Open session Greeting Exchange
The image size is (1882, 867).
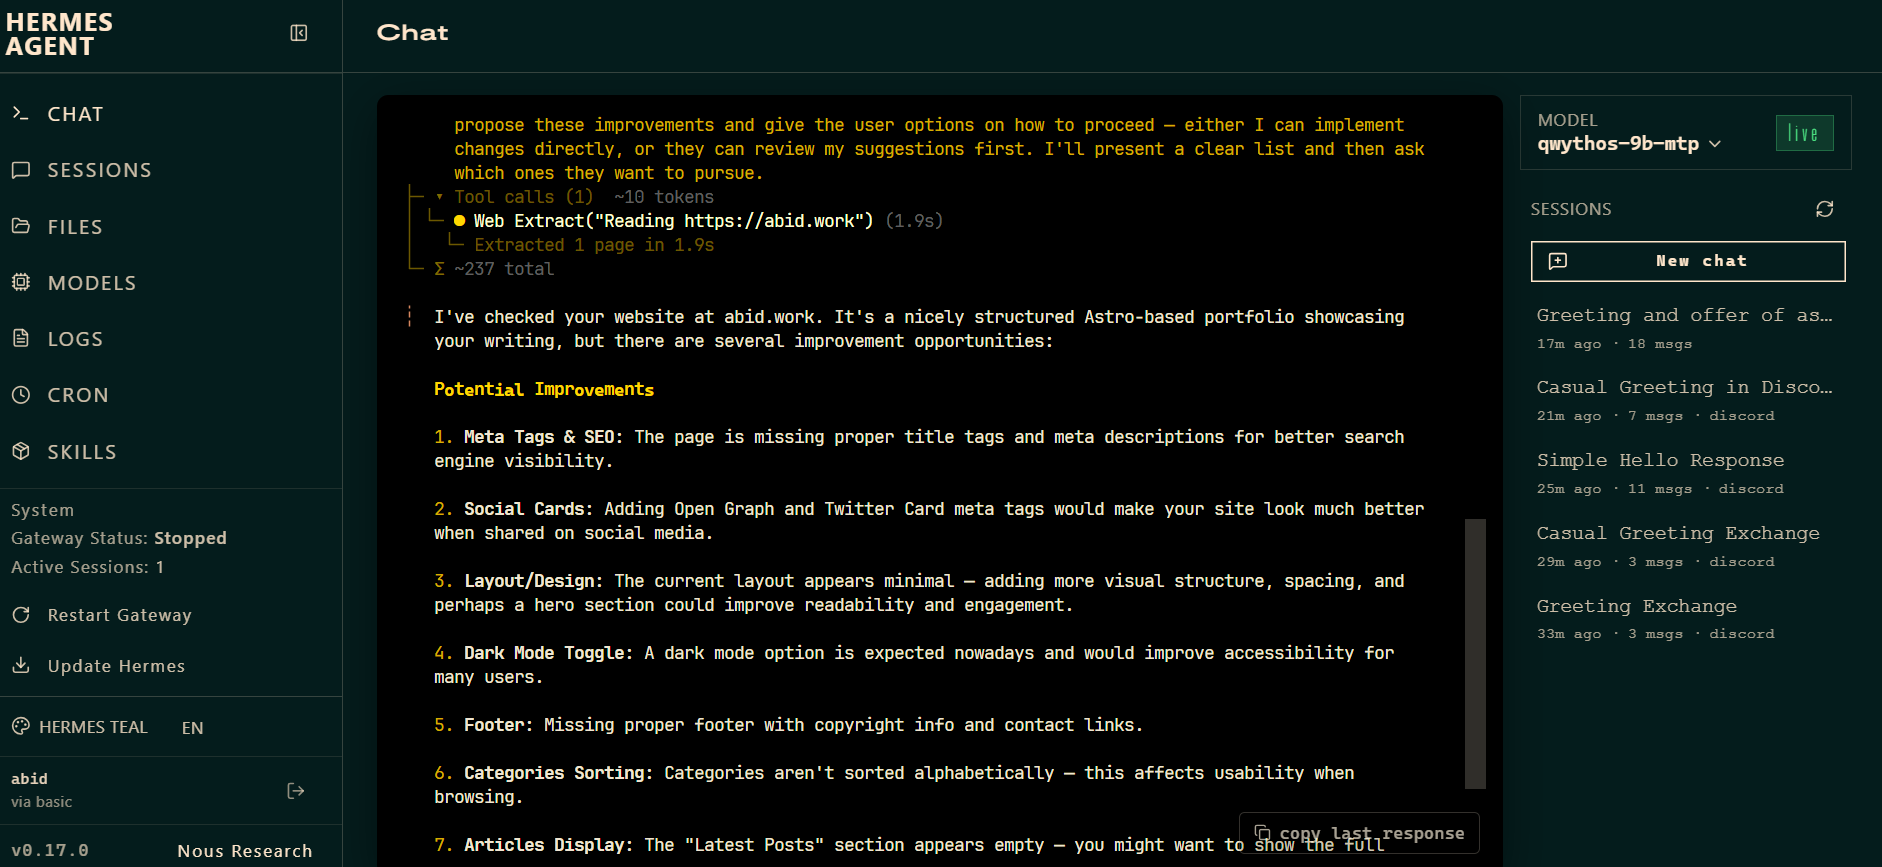point(1688,619)
